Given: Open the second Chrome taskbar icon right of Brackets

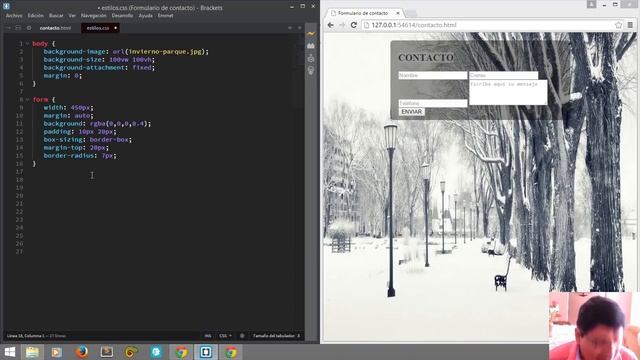Looking at the screenshot, I should pyautogui.click(x=231, y=352).
